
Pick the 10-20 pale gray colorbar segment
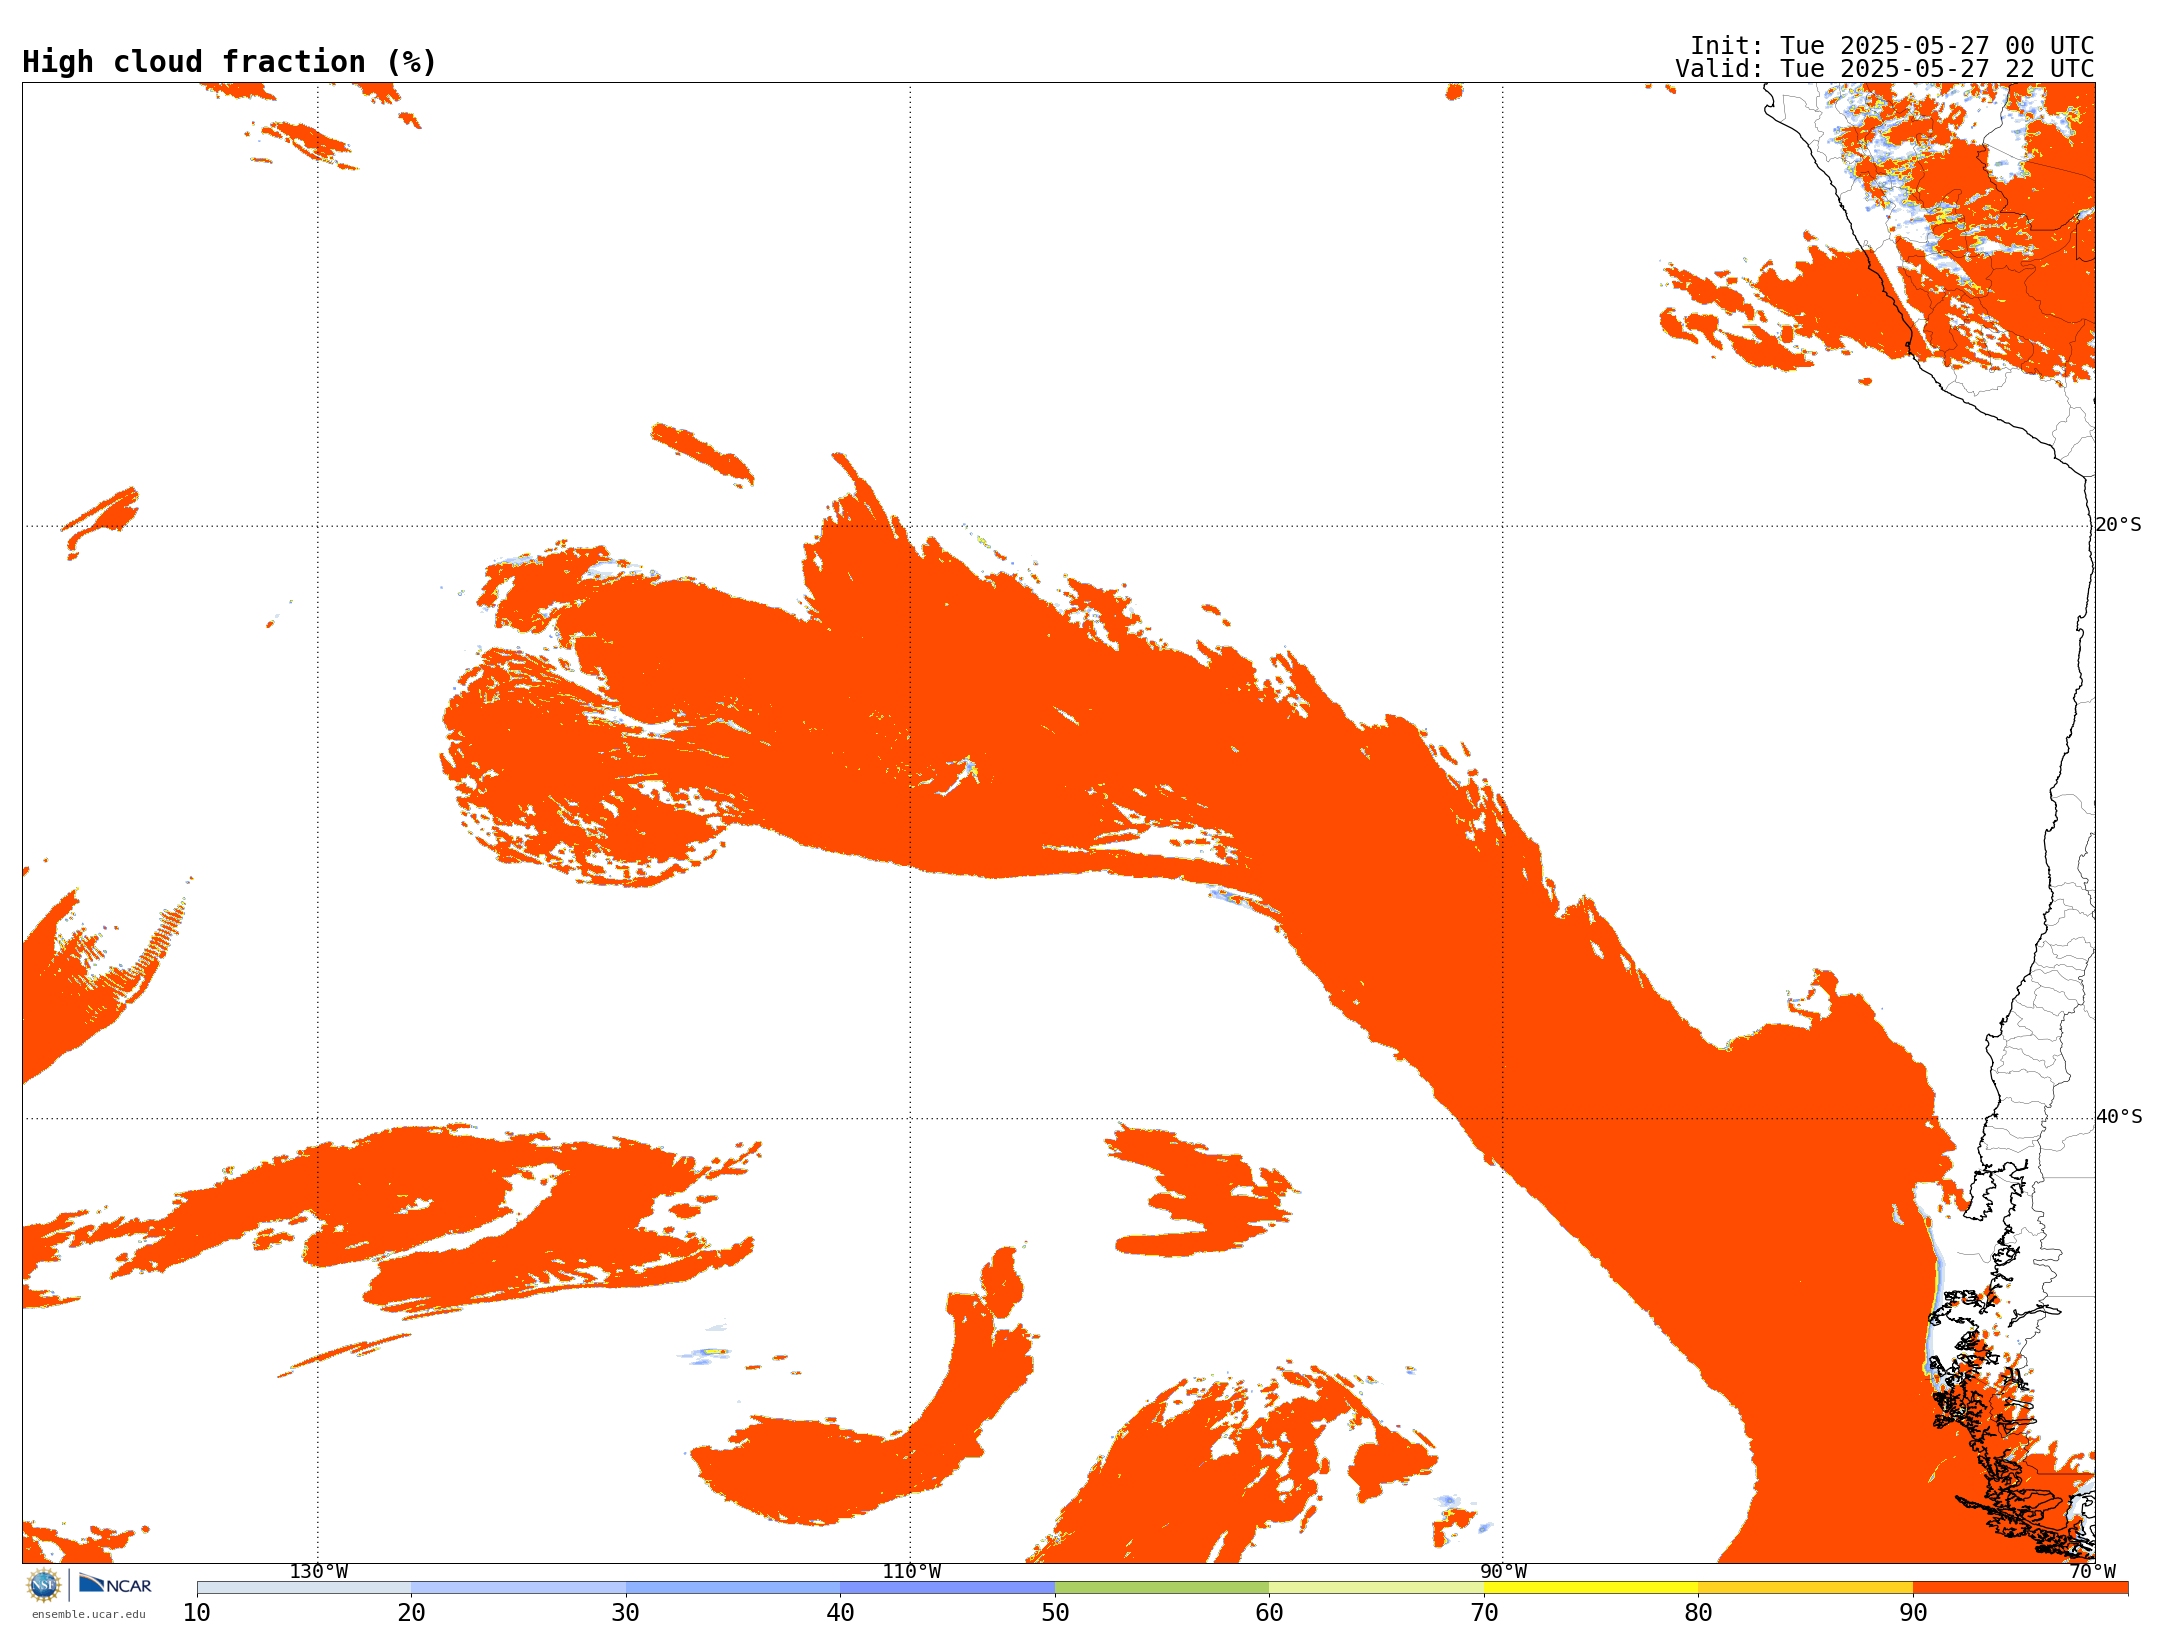(304, 1588)
